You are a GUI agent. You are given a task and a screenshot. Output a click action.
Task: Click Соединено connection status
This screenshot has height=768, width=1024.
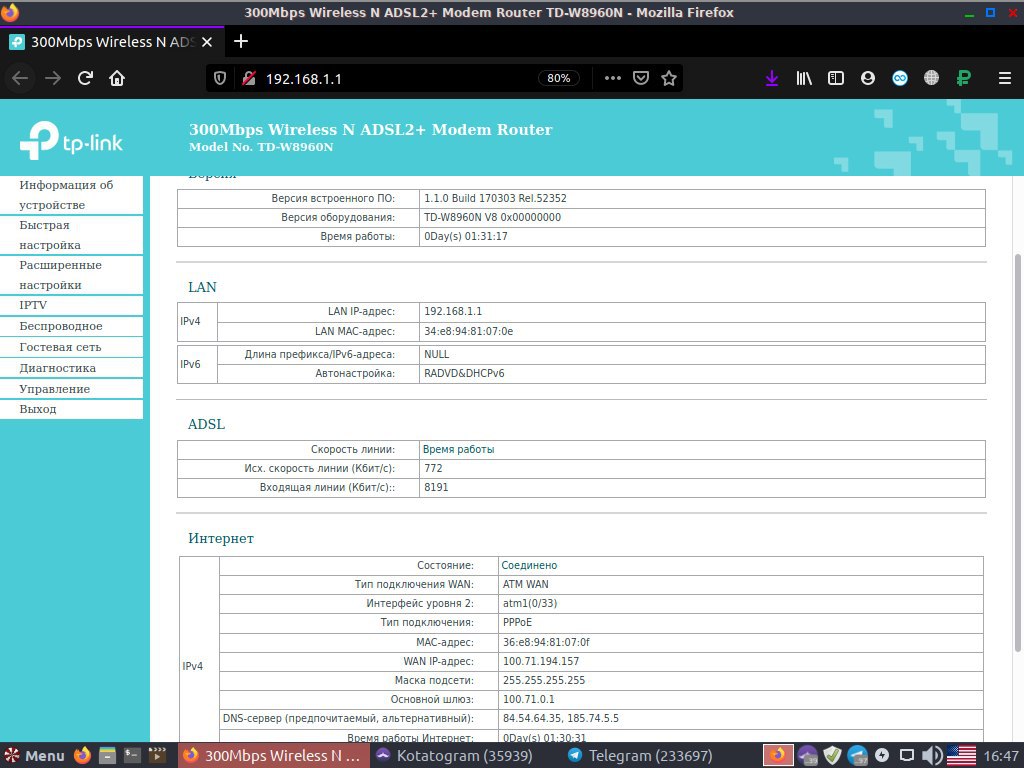pos(529,566)
